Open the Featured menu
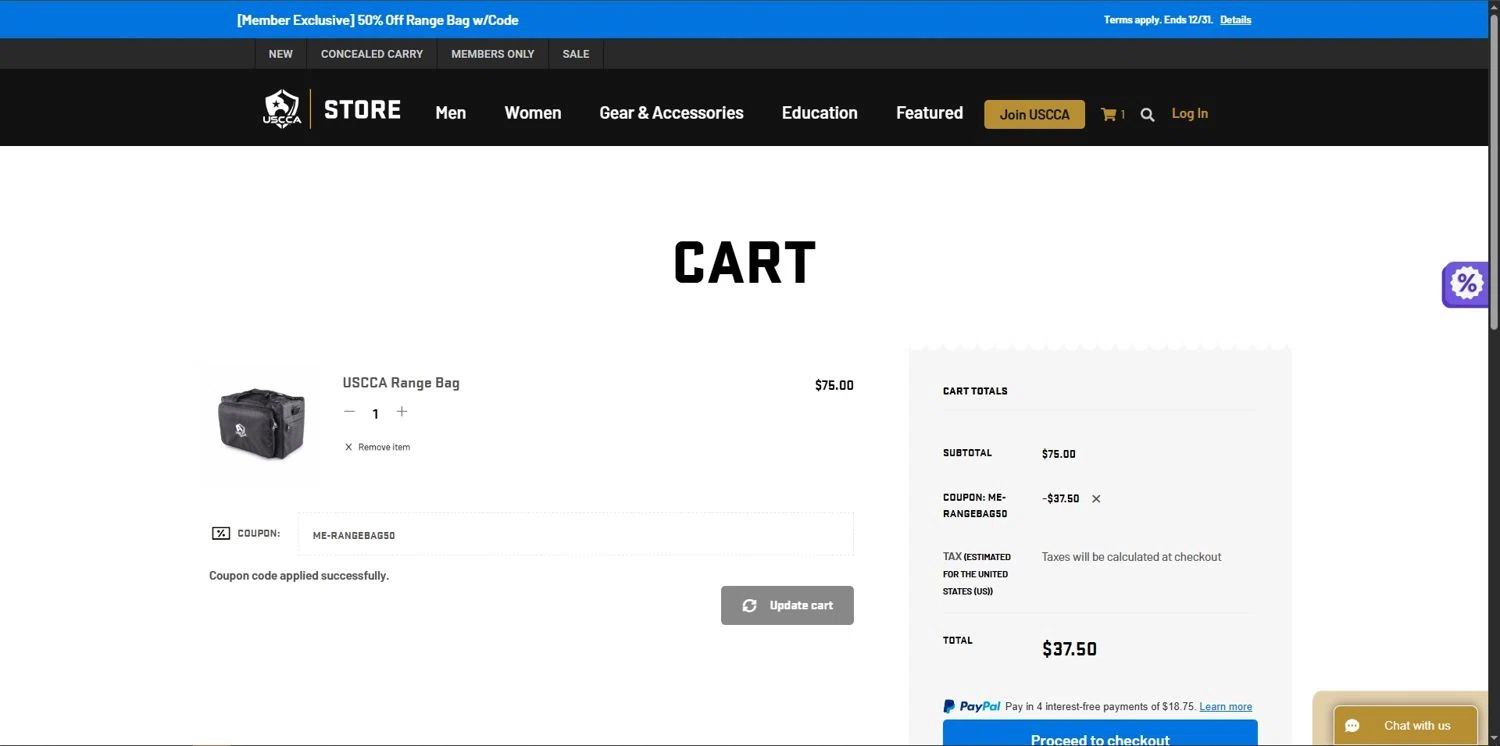 [x=929, y=113]
